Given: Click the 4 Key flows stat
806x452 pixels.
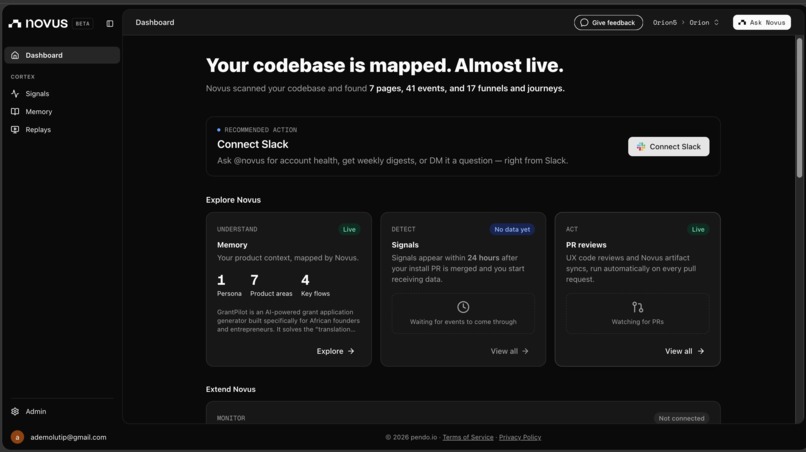Looking at the screenshot, I should [x=315, y=285].
